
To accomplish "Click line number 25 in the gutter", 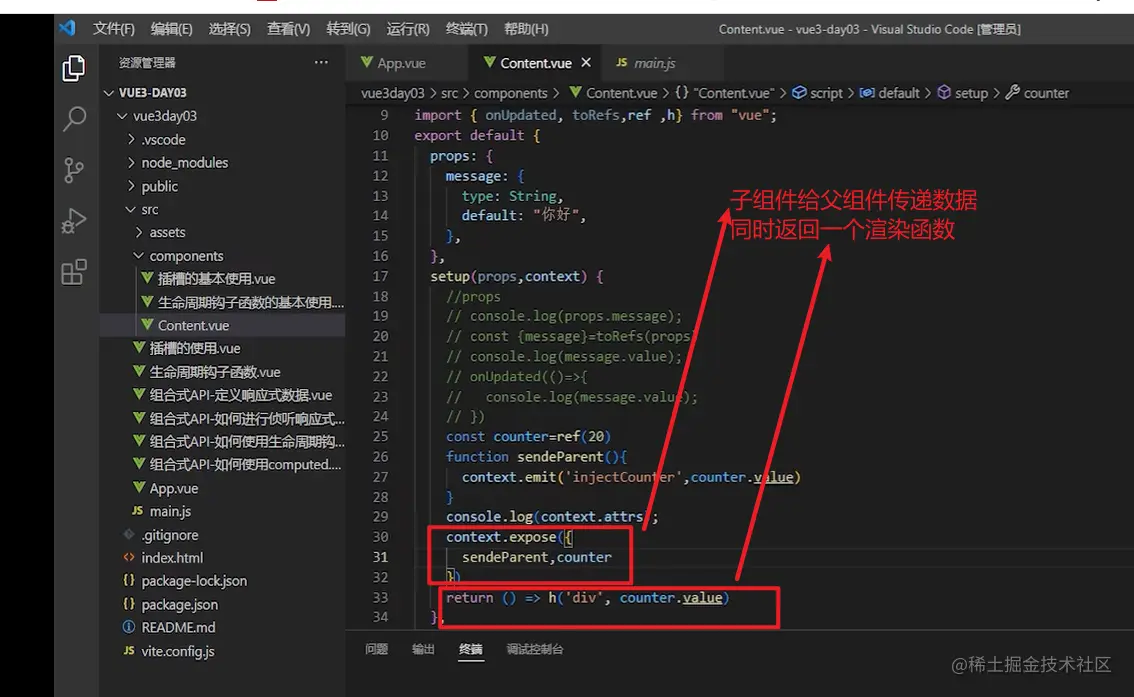I will click(380, 436).
